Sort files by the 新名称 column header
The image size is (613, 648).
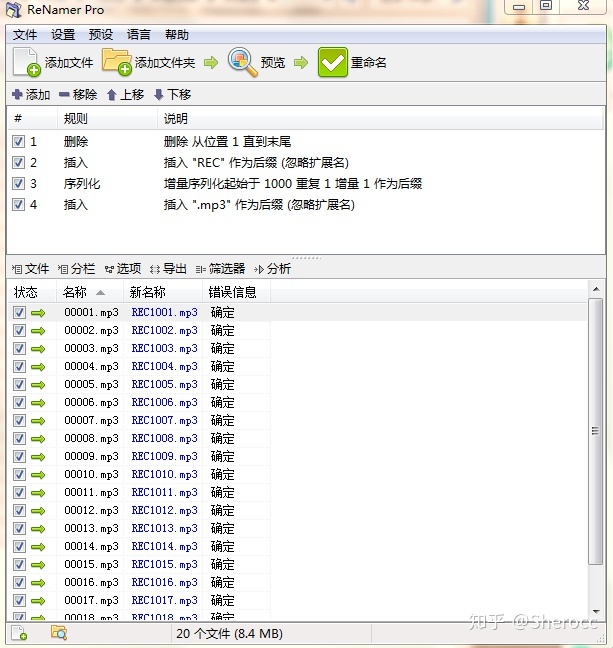coord(163,293)
